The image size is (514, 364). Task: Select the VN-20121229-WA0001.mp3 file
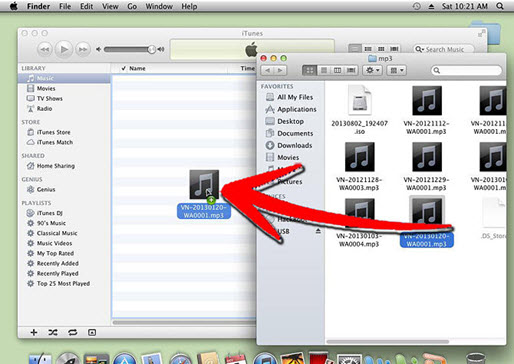pyautogui.click(x=426, y=167)
